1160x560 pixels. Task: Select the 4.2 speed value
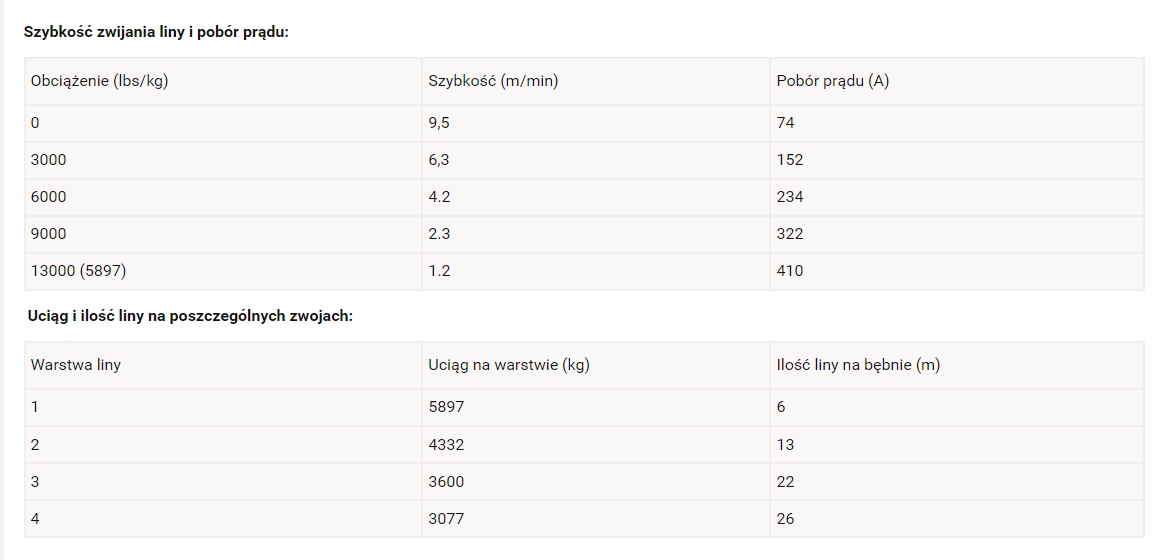pos(439,197)
